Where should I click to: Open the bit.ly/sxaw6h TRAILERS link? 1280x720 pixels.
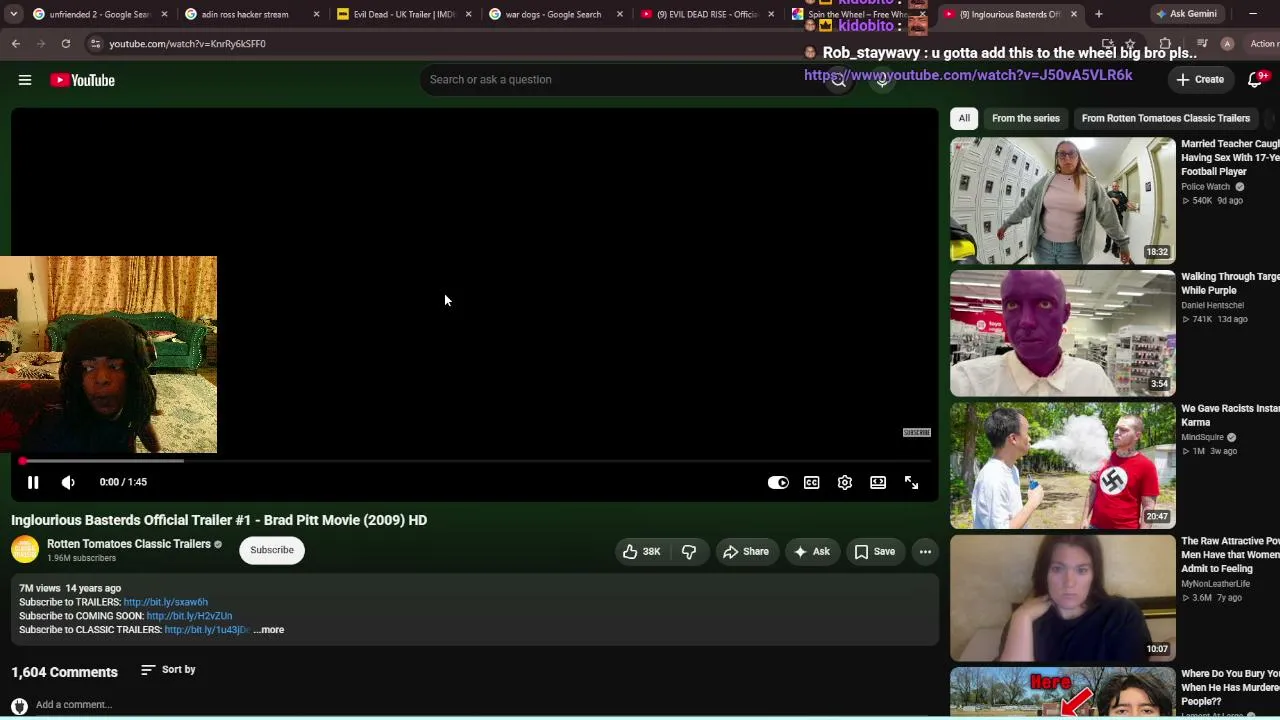(165, 602)
